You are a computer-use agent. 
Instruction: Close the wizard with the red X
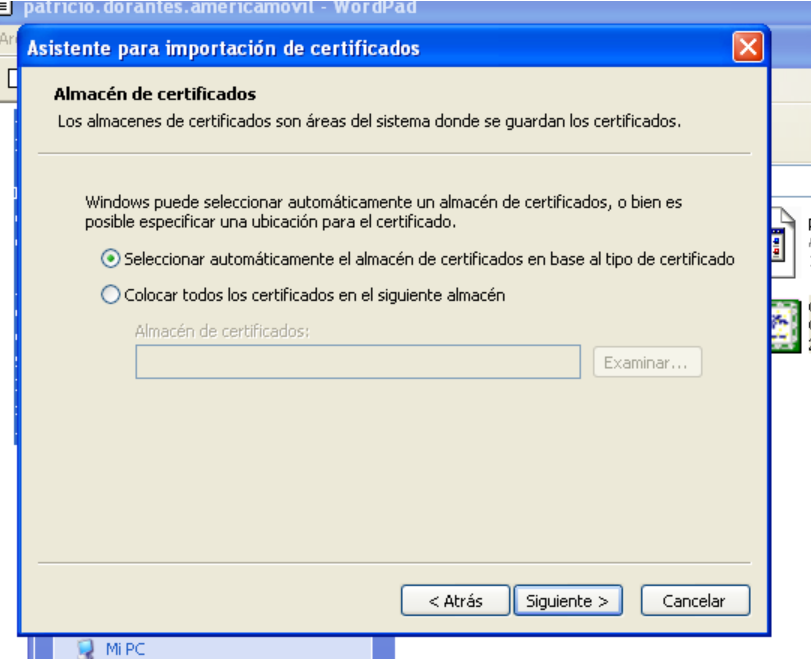748,47
